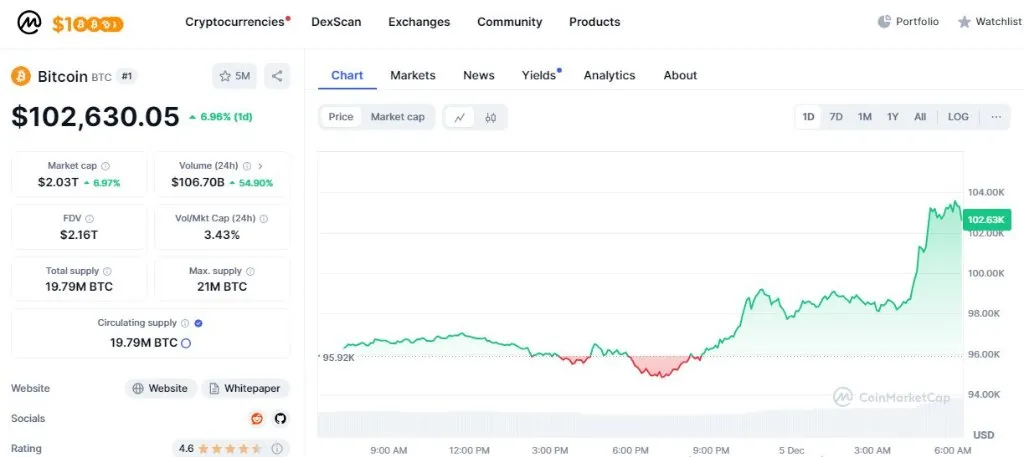Click the verified badge beside Circulating supply

(x=199, y=323)
